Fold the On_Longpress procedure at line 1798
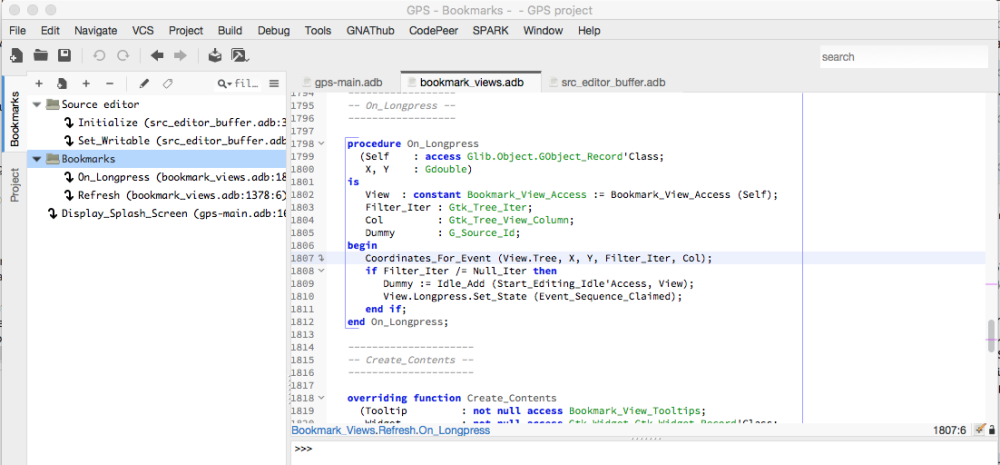1000x465 pixels. [x=320, y=144]
